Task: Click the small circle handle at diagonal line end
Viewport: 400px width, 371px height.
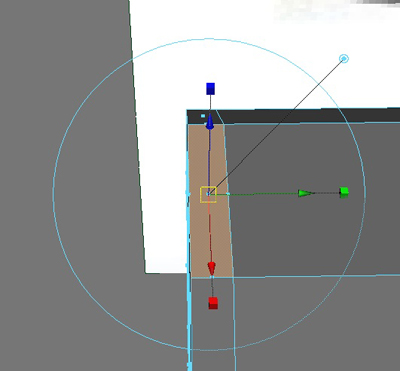Action: [x=344, y=59]
